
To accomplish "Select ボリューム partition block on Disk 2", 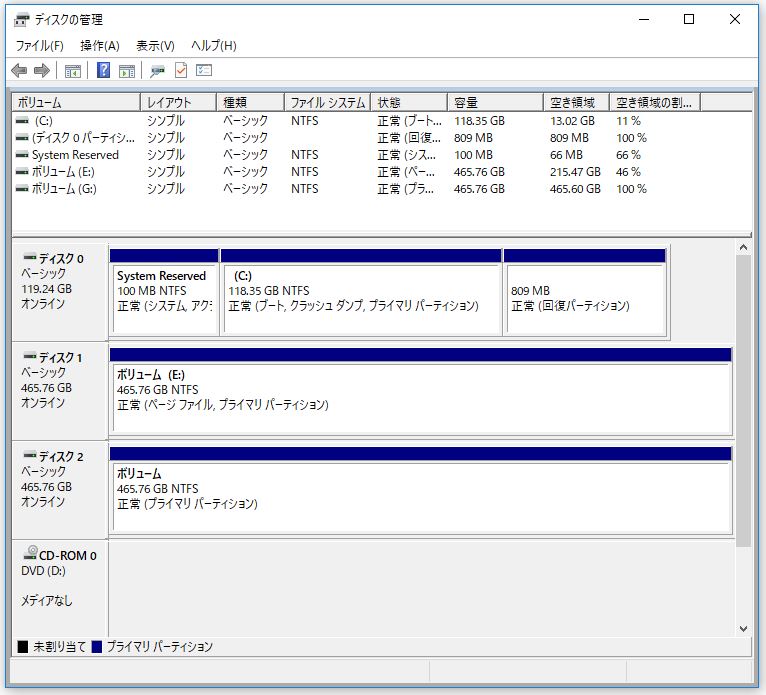I will pos(421,491).
